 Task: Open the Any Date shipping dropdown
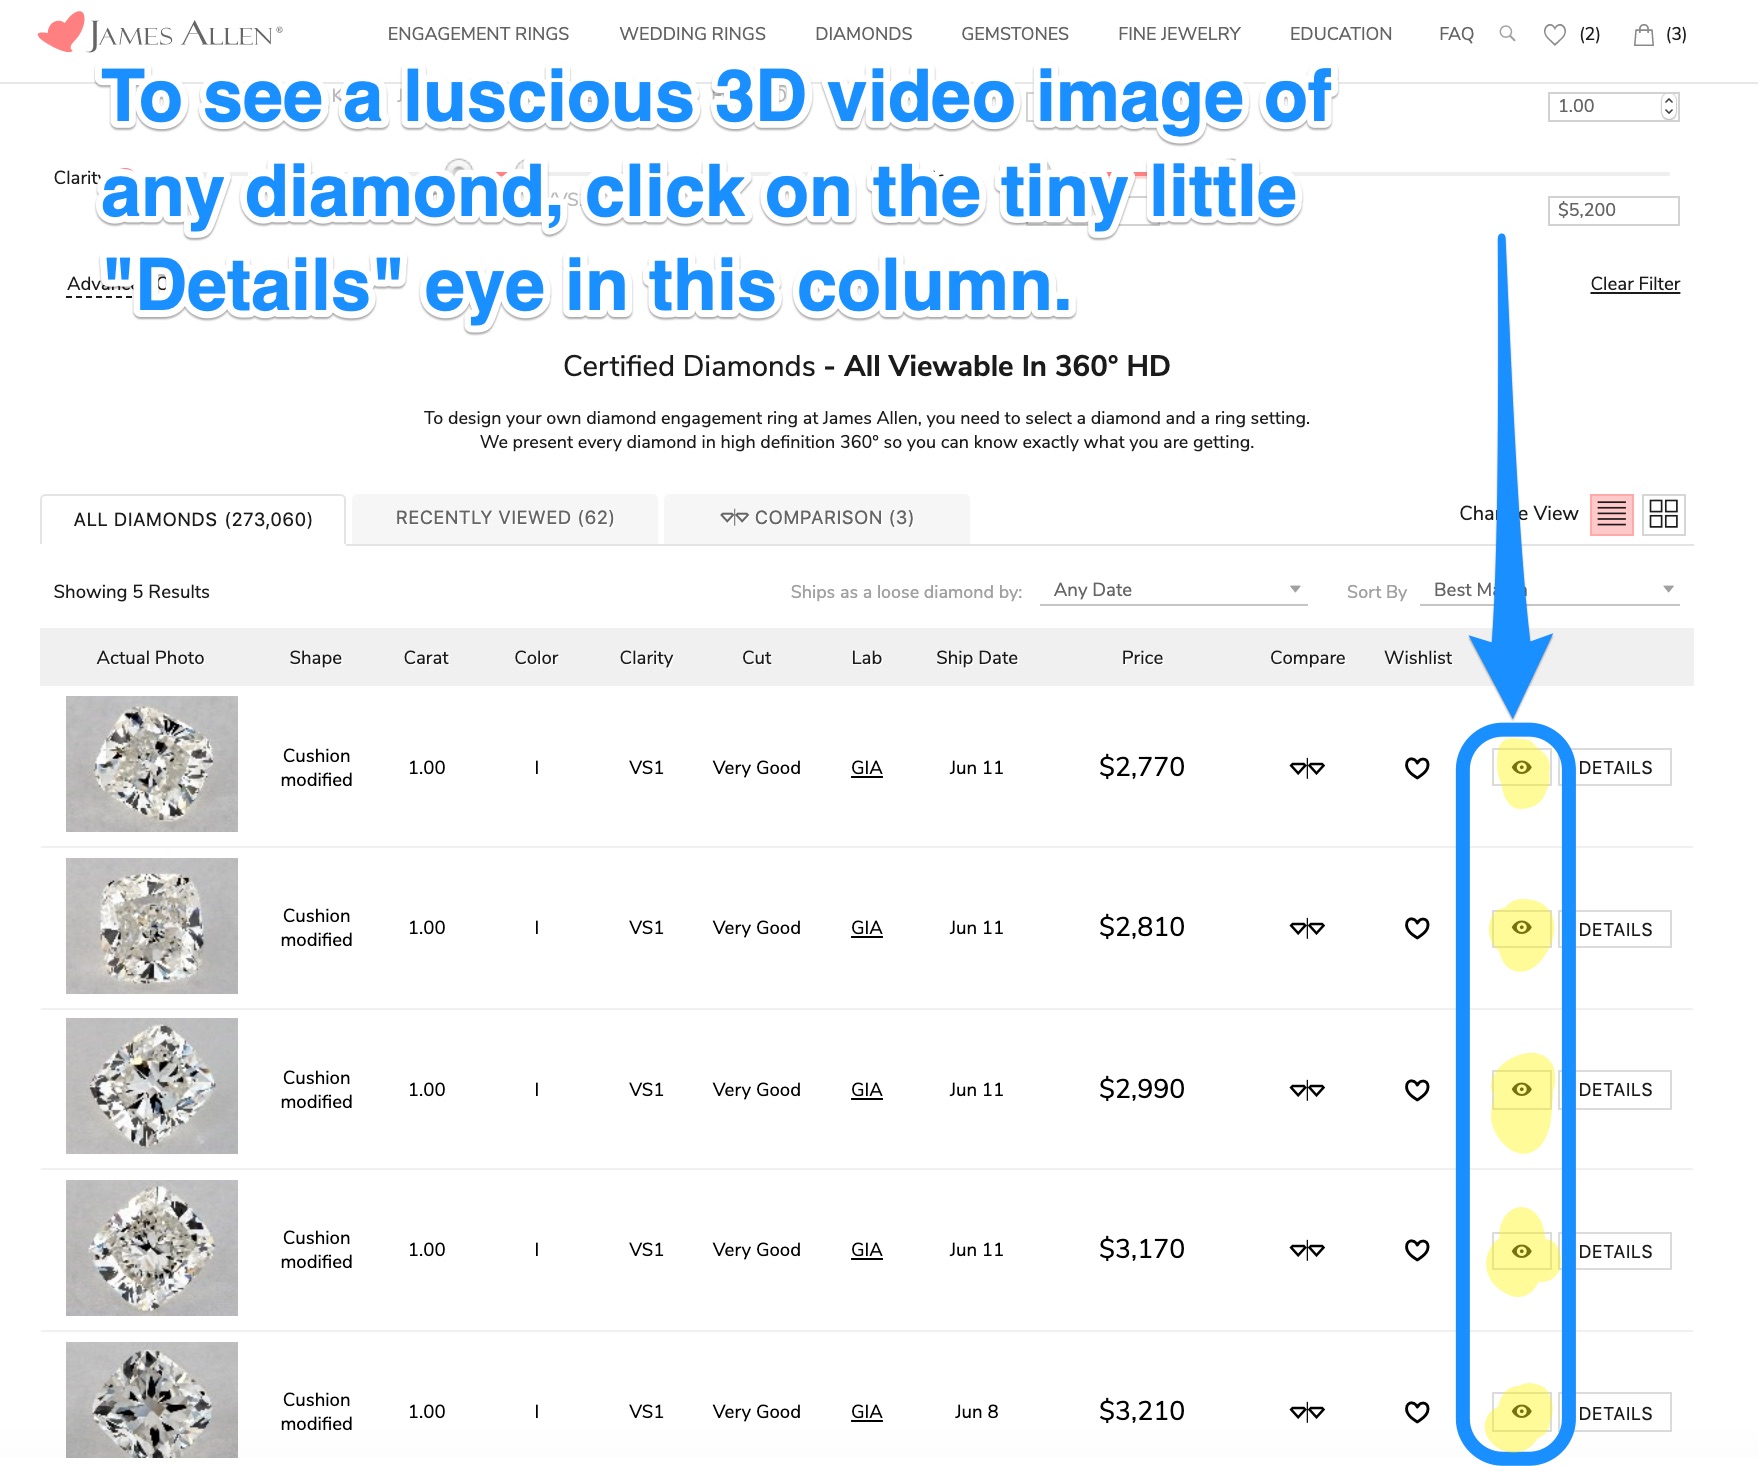tap(1175, 590)
